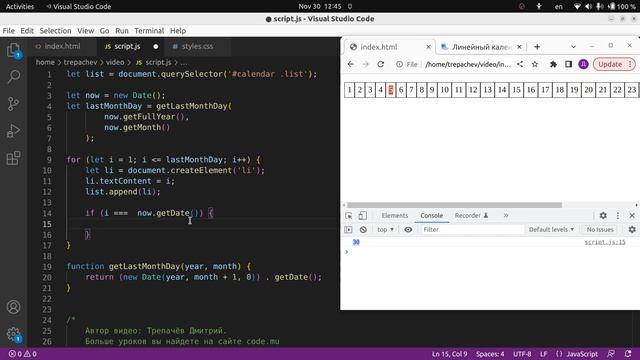Open console settings gear

[x=632, y=230]
